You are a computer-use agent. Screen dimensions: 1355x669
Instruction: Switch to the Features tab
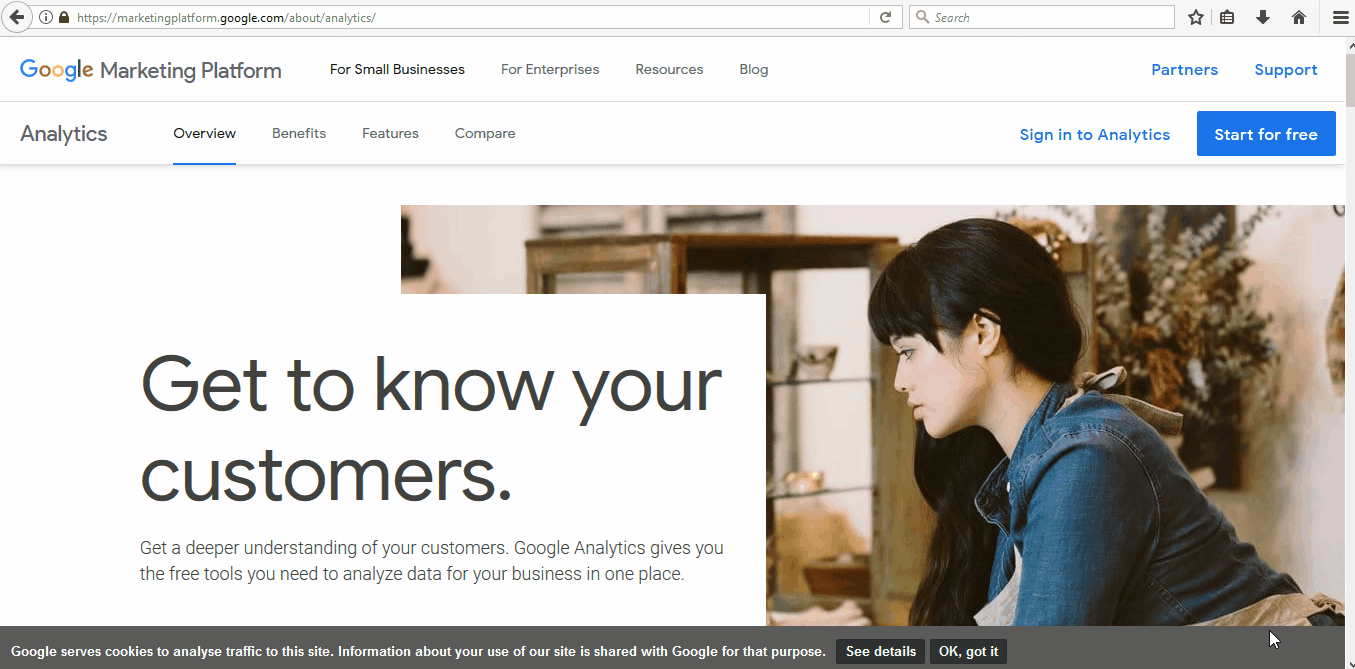point(390,133)
